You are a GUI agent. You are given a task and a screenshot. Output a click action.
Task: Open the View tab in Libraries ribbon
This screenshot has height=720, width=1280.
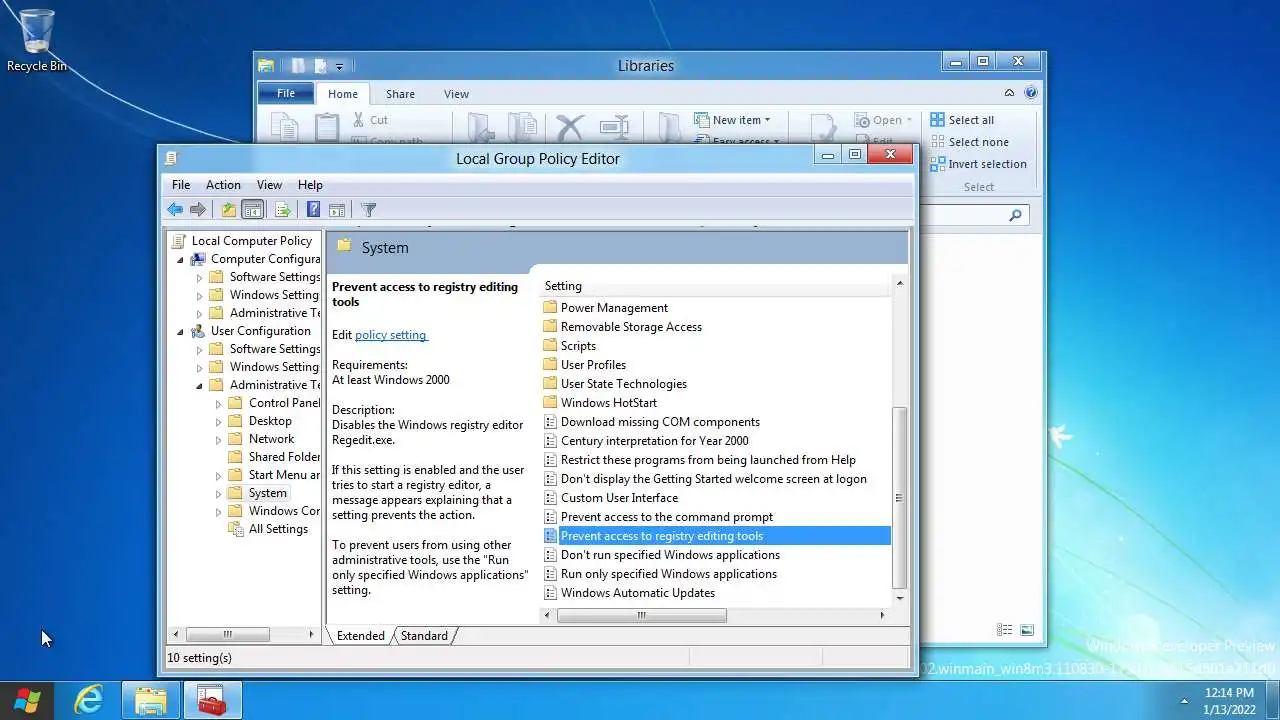click(456, 94)
